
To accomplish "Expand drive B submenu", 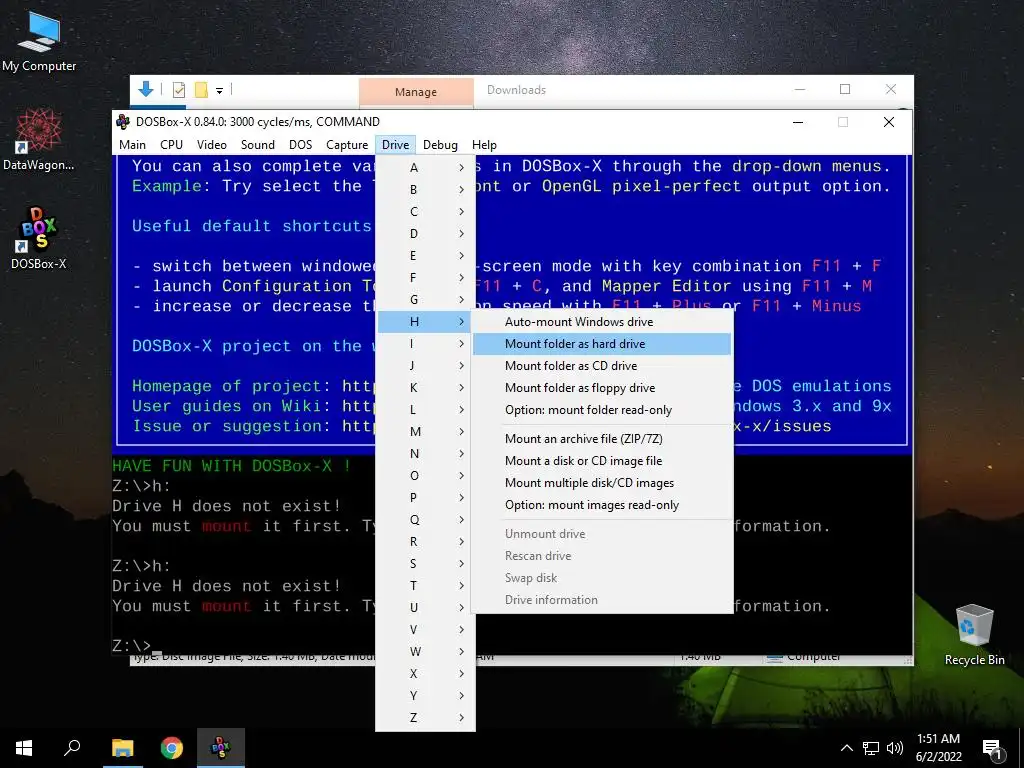I will 425,189.
